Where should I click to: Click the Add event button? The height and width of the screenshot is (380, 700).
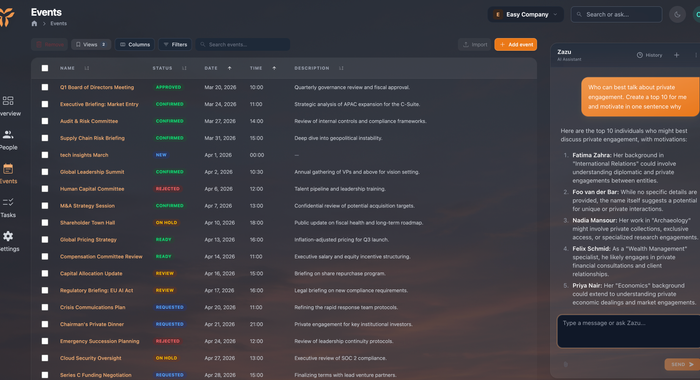(516, 45)
